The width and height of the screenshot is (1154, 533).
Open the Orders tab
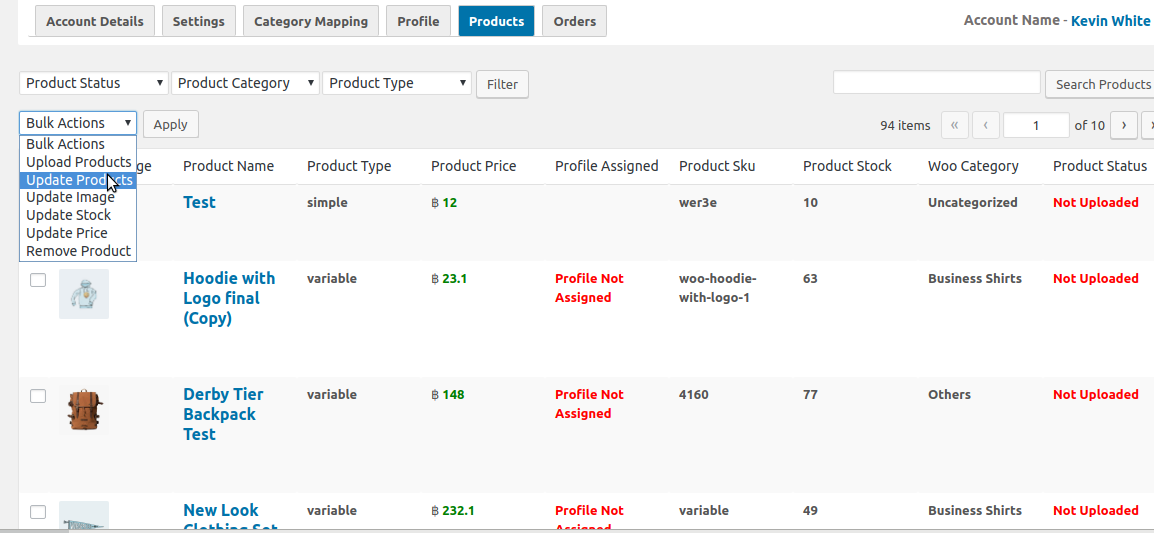pos(575,21)
